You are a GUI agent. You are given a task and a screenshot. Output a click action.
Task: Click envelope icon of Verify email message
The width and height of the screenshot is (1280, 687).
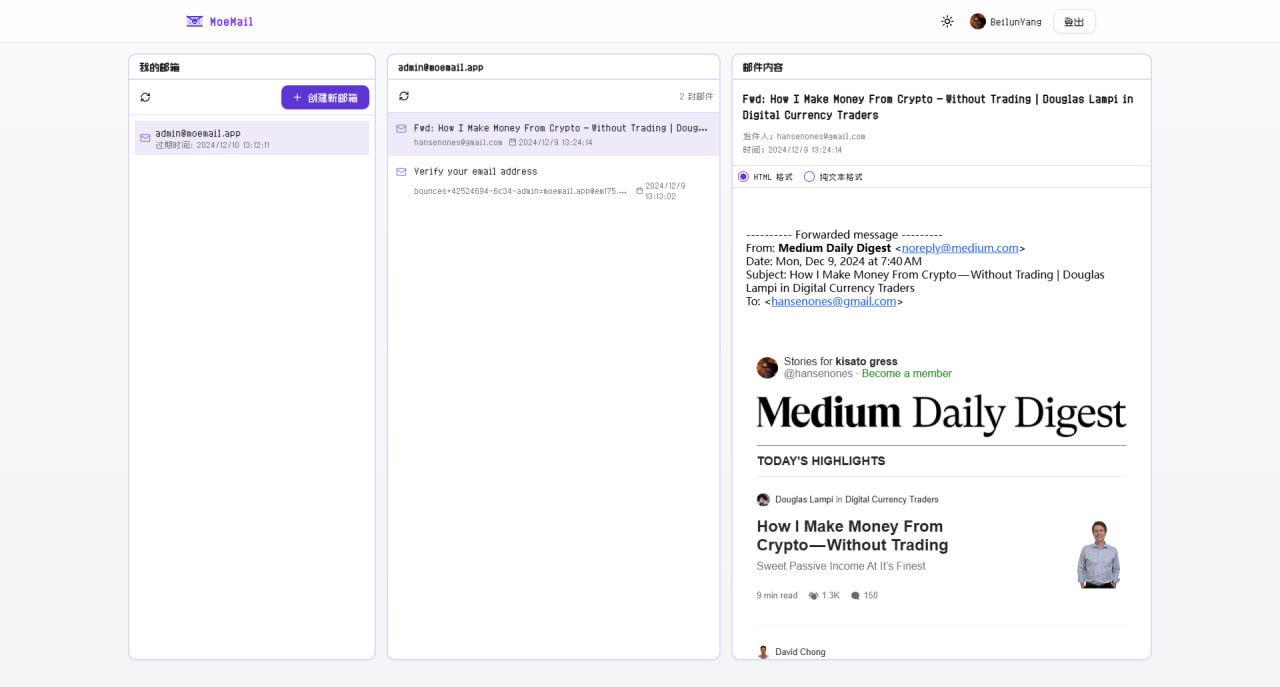(x=402, y=172)
